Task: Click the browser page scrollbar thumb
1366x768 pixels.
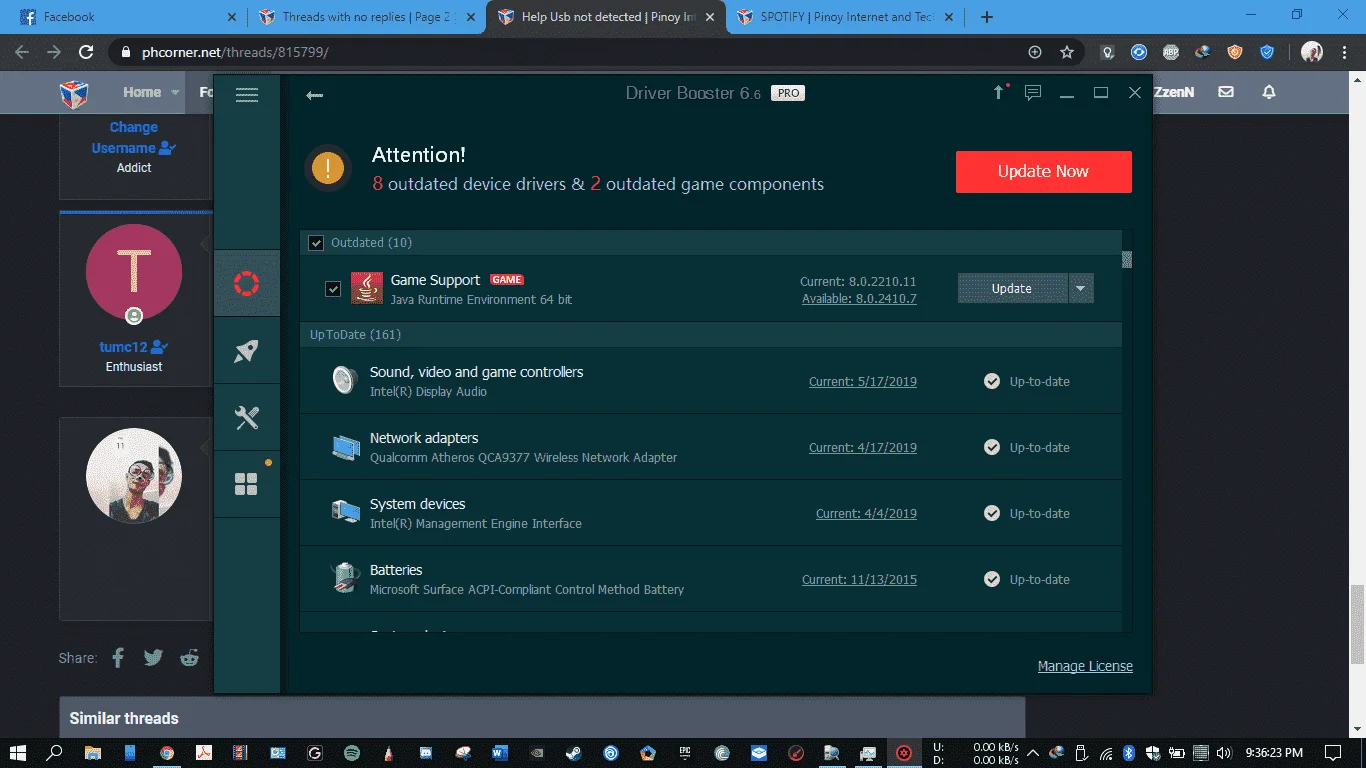Action: coord(1357,624)
